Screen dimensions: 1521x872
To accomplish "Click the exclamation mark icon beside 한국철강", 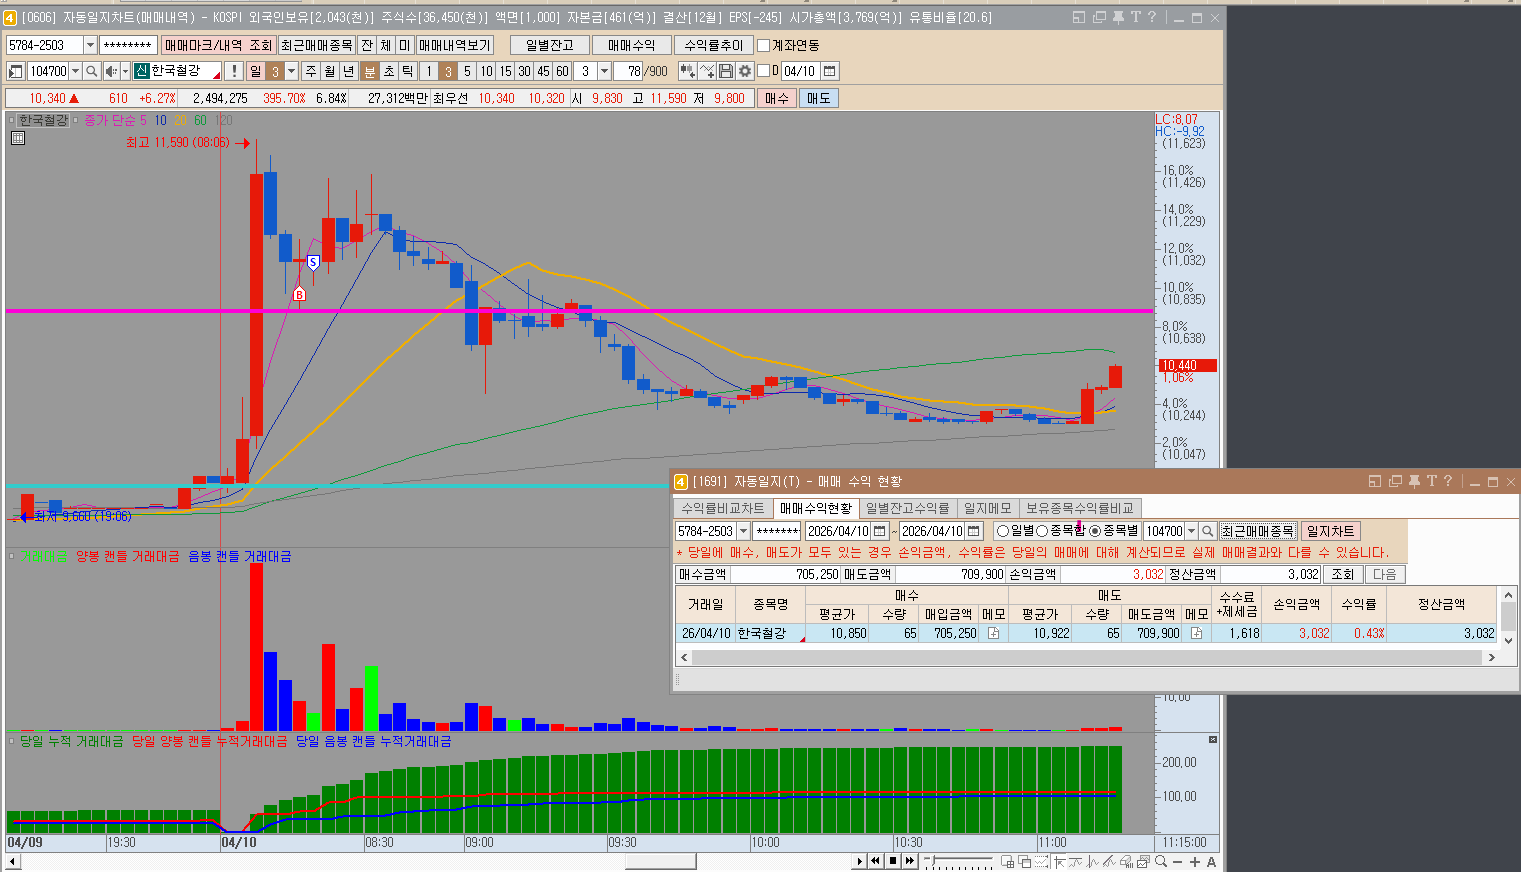I will [x=233, y=71].
